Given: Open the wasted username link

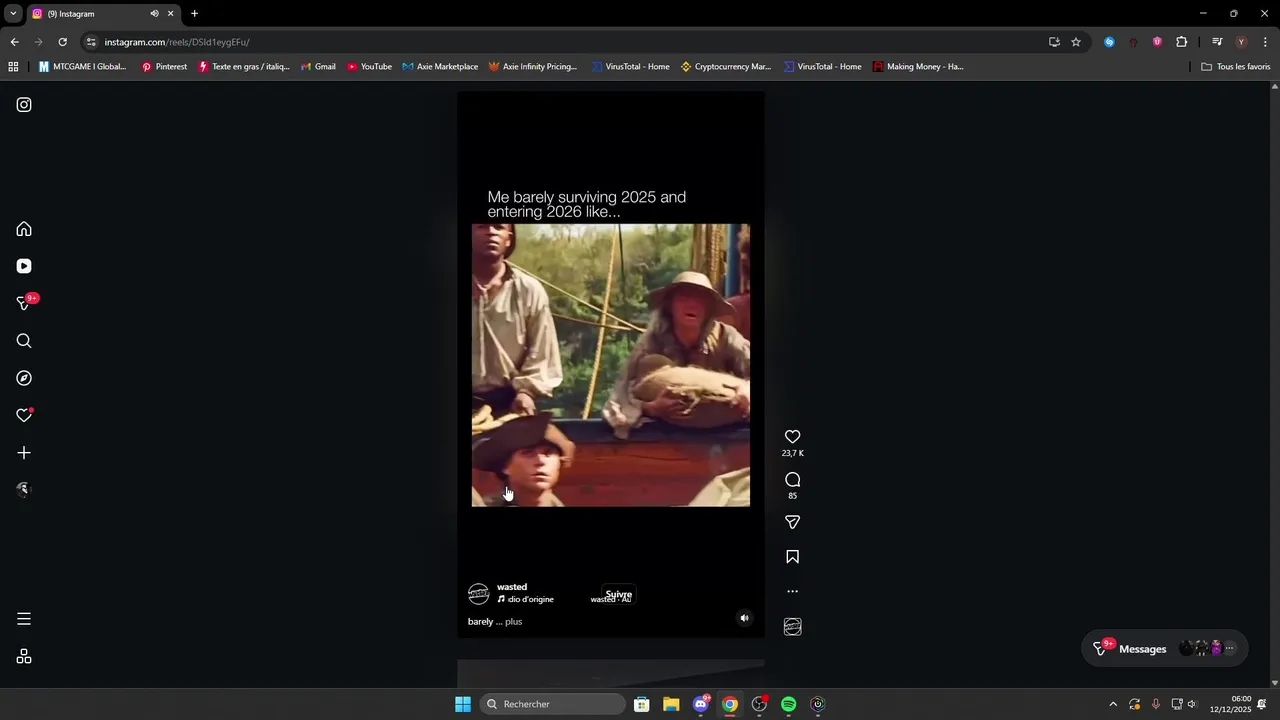Looking at the screenshot, I should pyautogui.click(x=512, y=587).
